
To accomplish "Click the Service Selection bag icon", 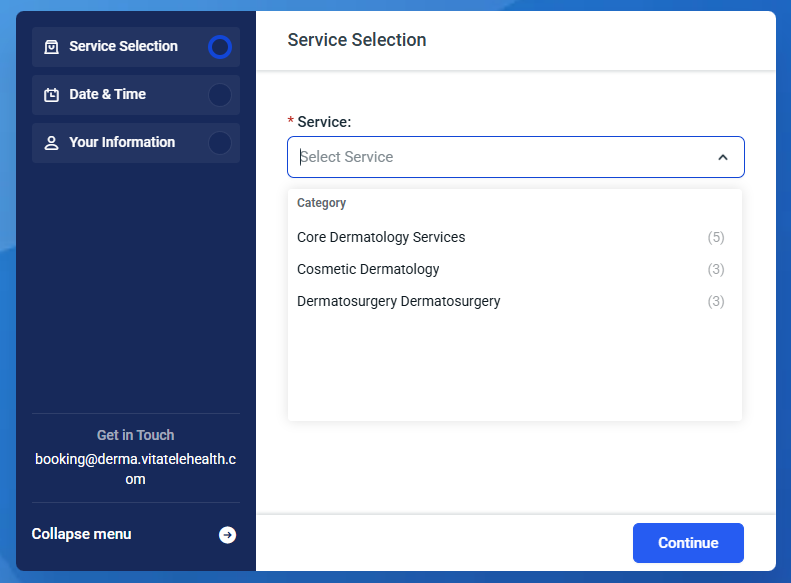I will click(51, 47).
